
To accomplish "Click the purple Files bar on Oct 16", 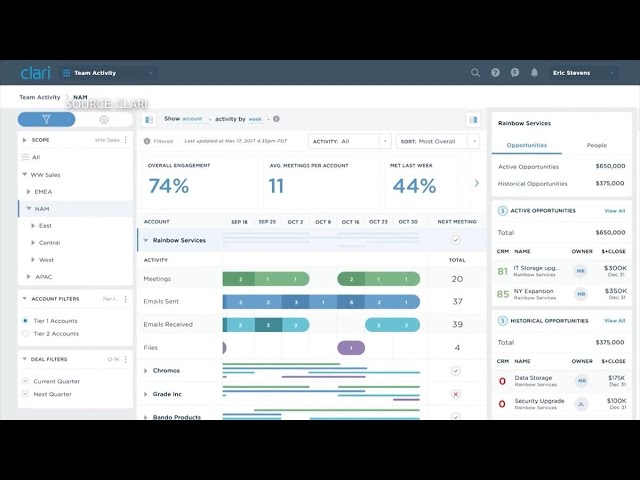I will (351, 348).
